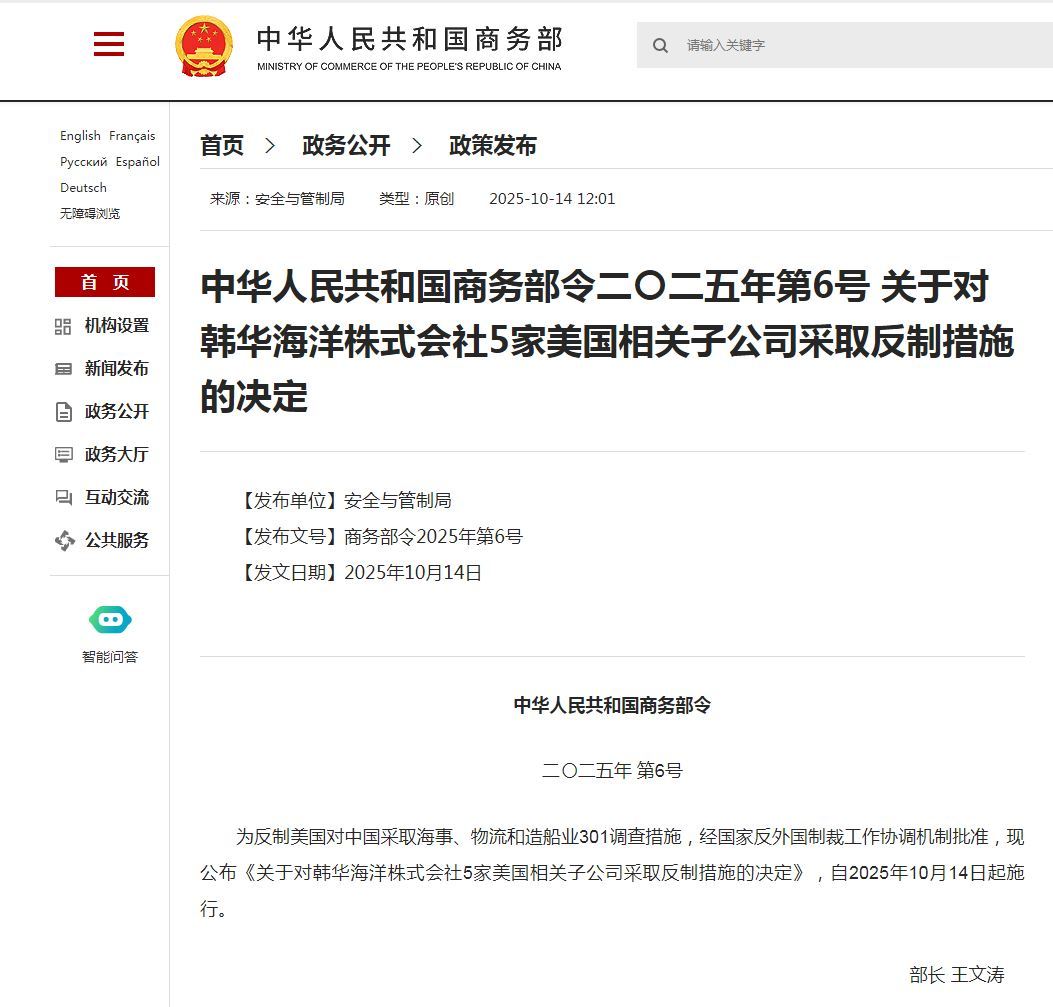Click the national emblem logo

point(203,46)
